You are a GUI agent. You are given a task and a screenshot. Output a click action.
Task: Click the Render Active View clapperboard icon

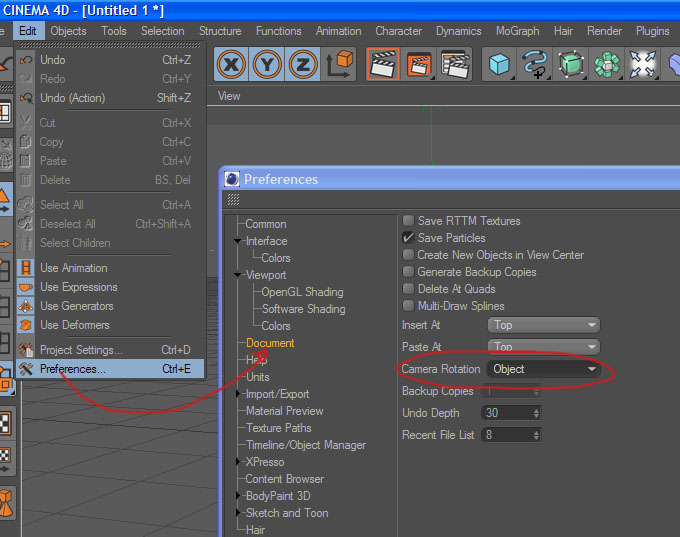(x=382, y=65)
